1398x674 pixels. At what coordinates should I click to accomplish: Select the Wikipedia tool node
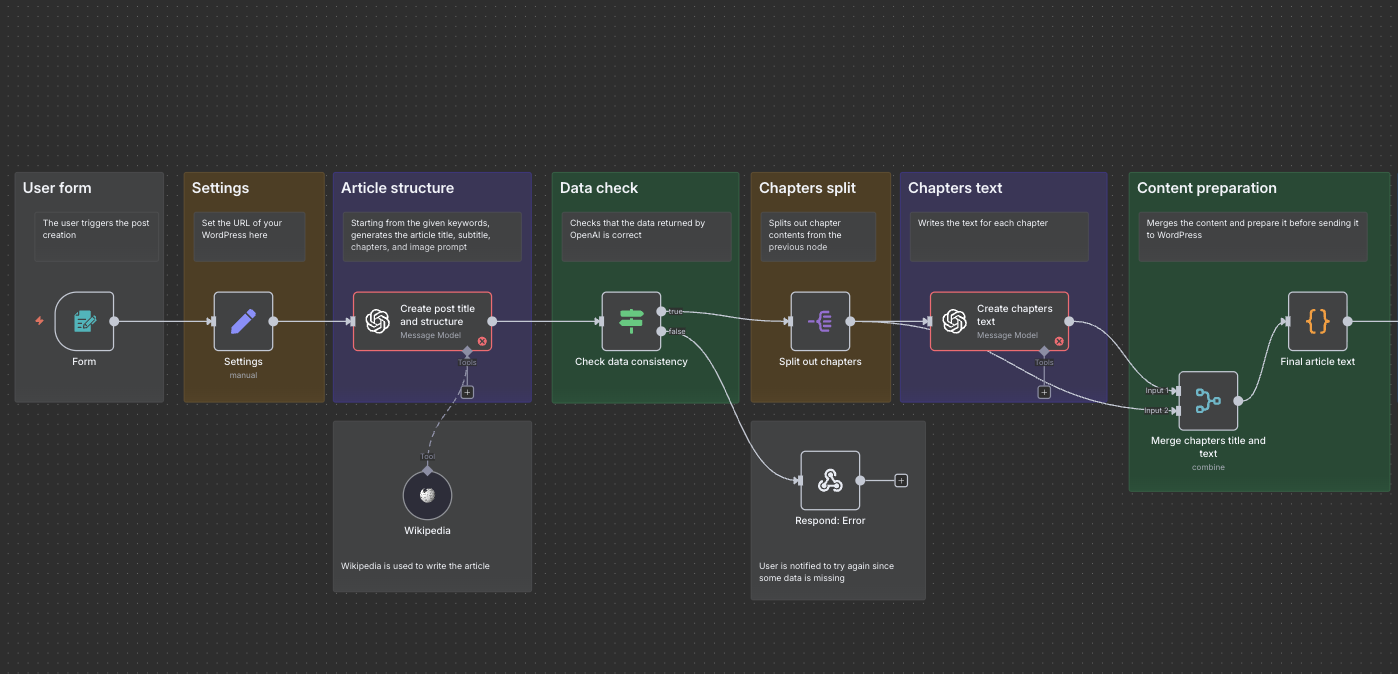(x=427, y=496)
